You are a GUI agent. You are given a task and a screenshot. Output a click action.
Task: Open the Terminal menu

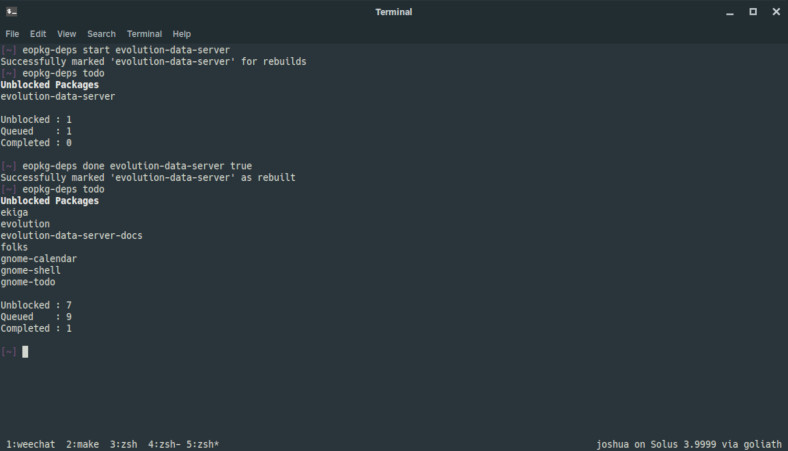(x=144, y=34)
